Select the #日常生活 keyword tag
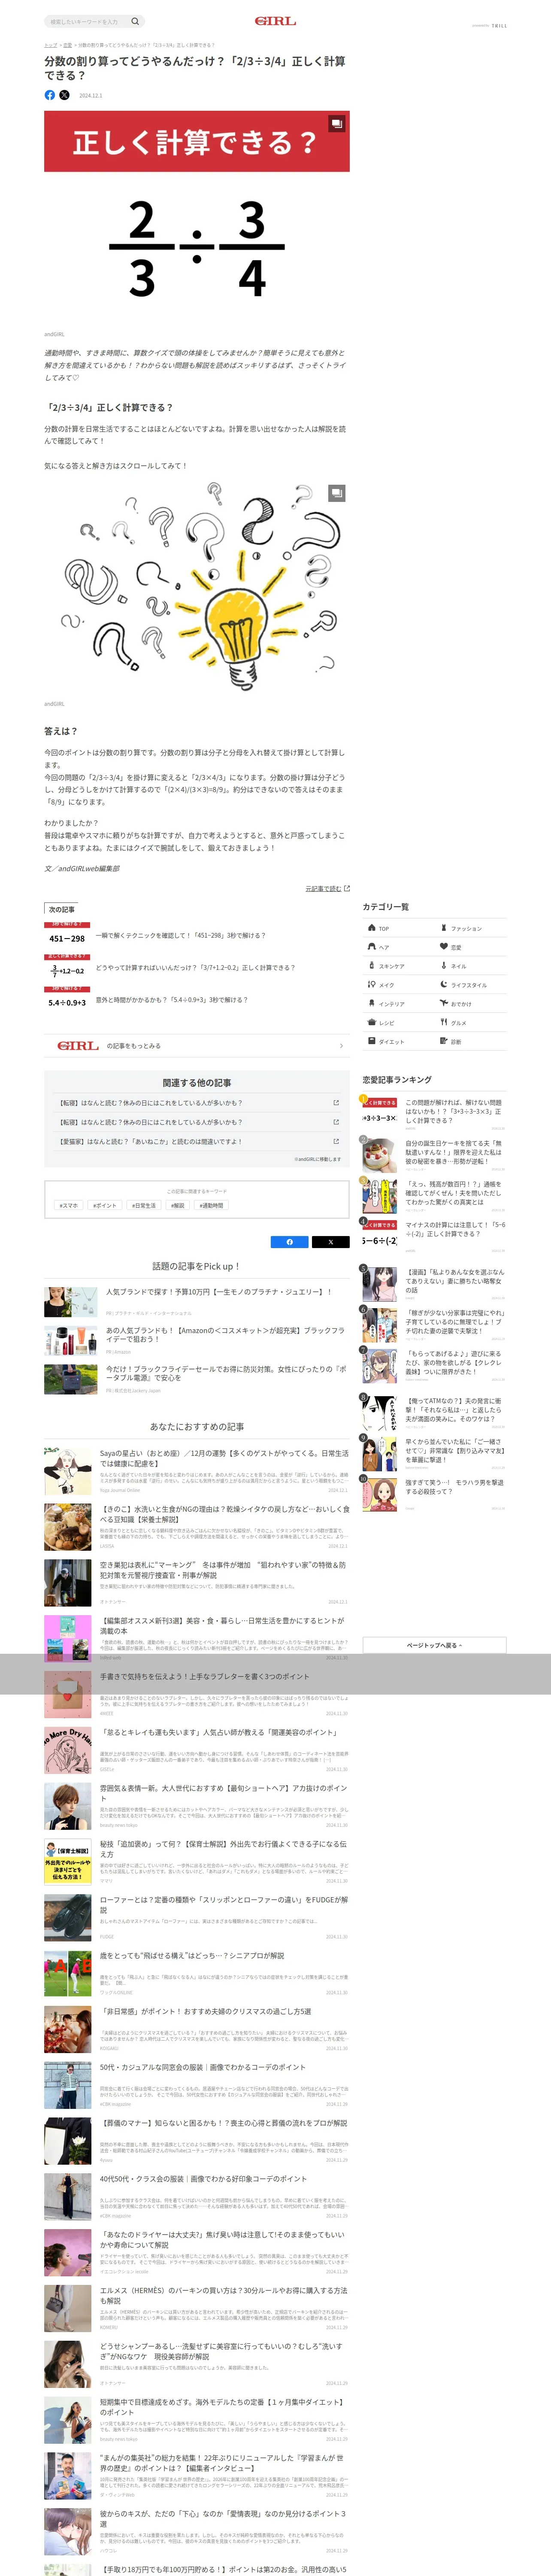The image size is (551, 2576). 144,1206
